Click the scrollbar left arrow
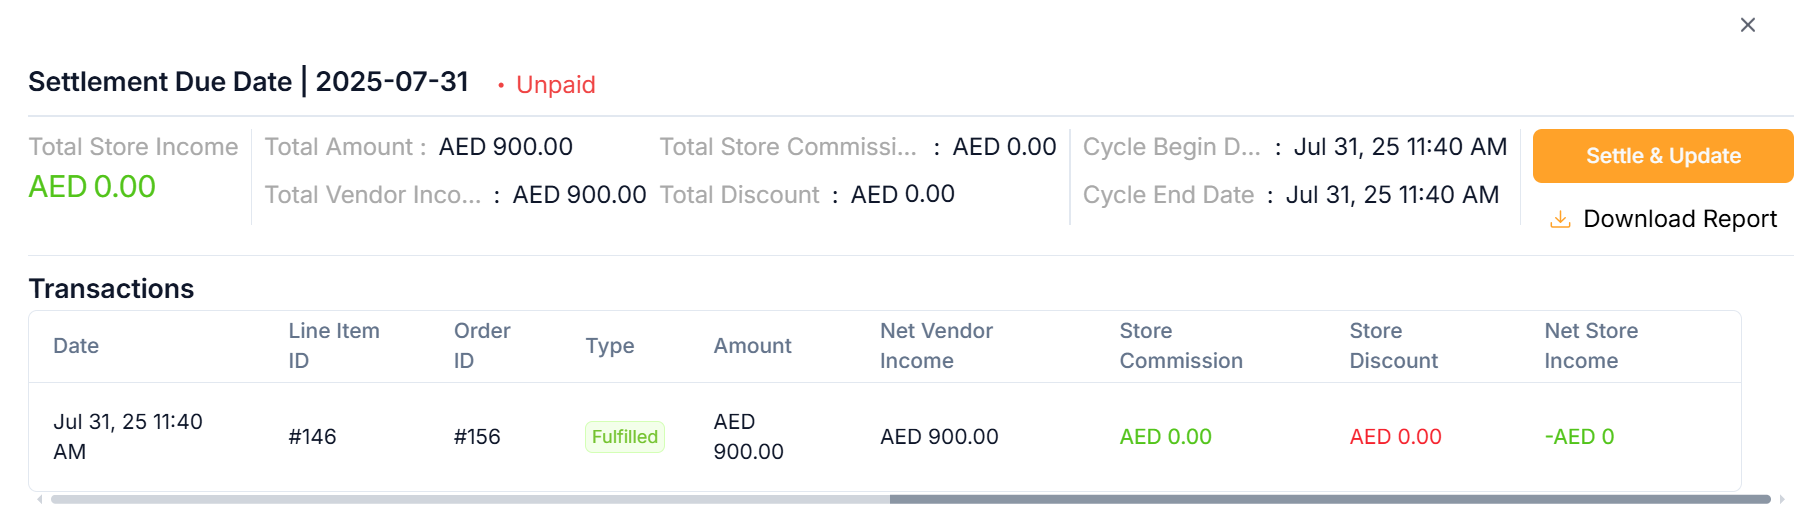Viewport: 1820px width, 523px height. pyautogui.click(x=40, y=499)
